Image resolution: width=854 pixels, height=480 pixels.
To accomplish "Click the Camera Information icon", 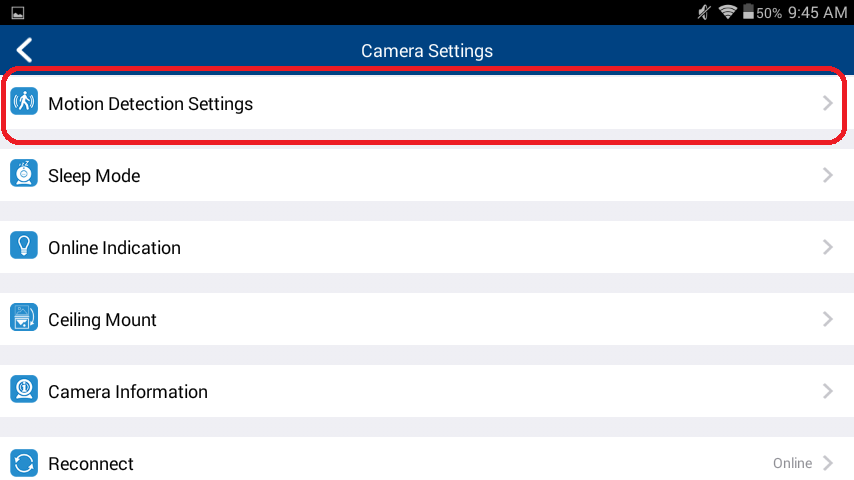I will click(24, 389).
